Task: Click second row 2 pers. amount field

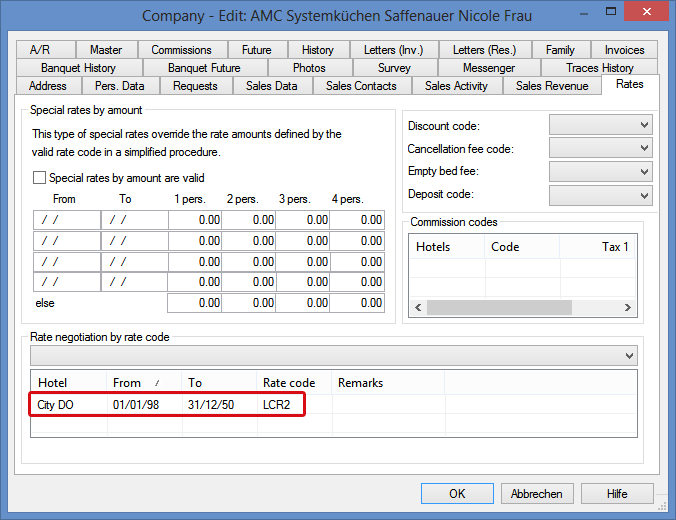Action: [249, 241]
